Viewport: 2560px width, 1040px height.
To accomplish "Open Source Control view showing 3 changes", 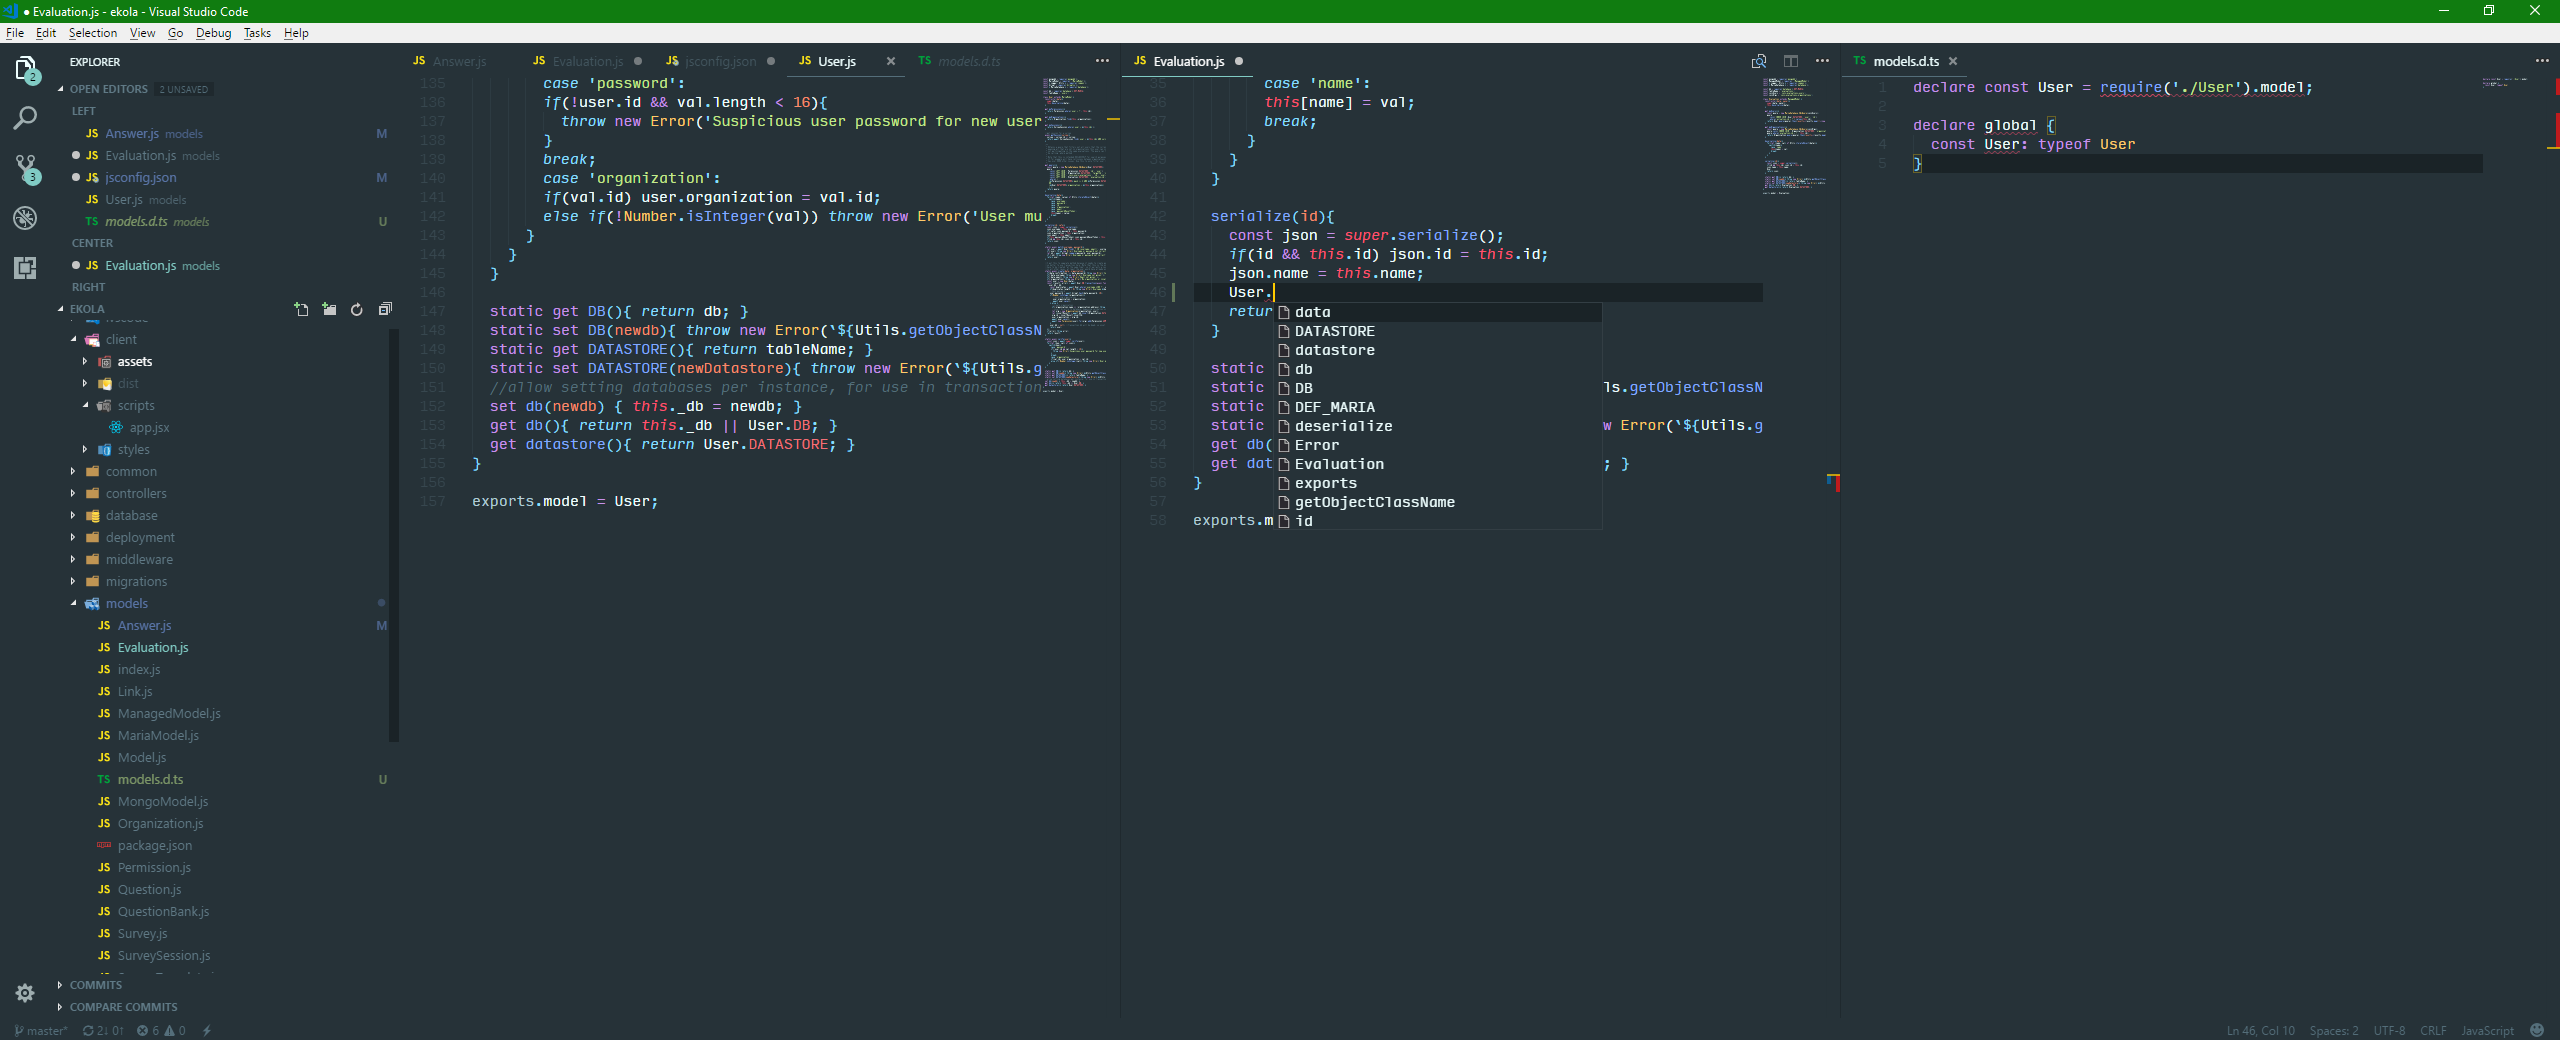I will (25, 167).
